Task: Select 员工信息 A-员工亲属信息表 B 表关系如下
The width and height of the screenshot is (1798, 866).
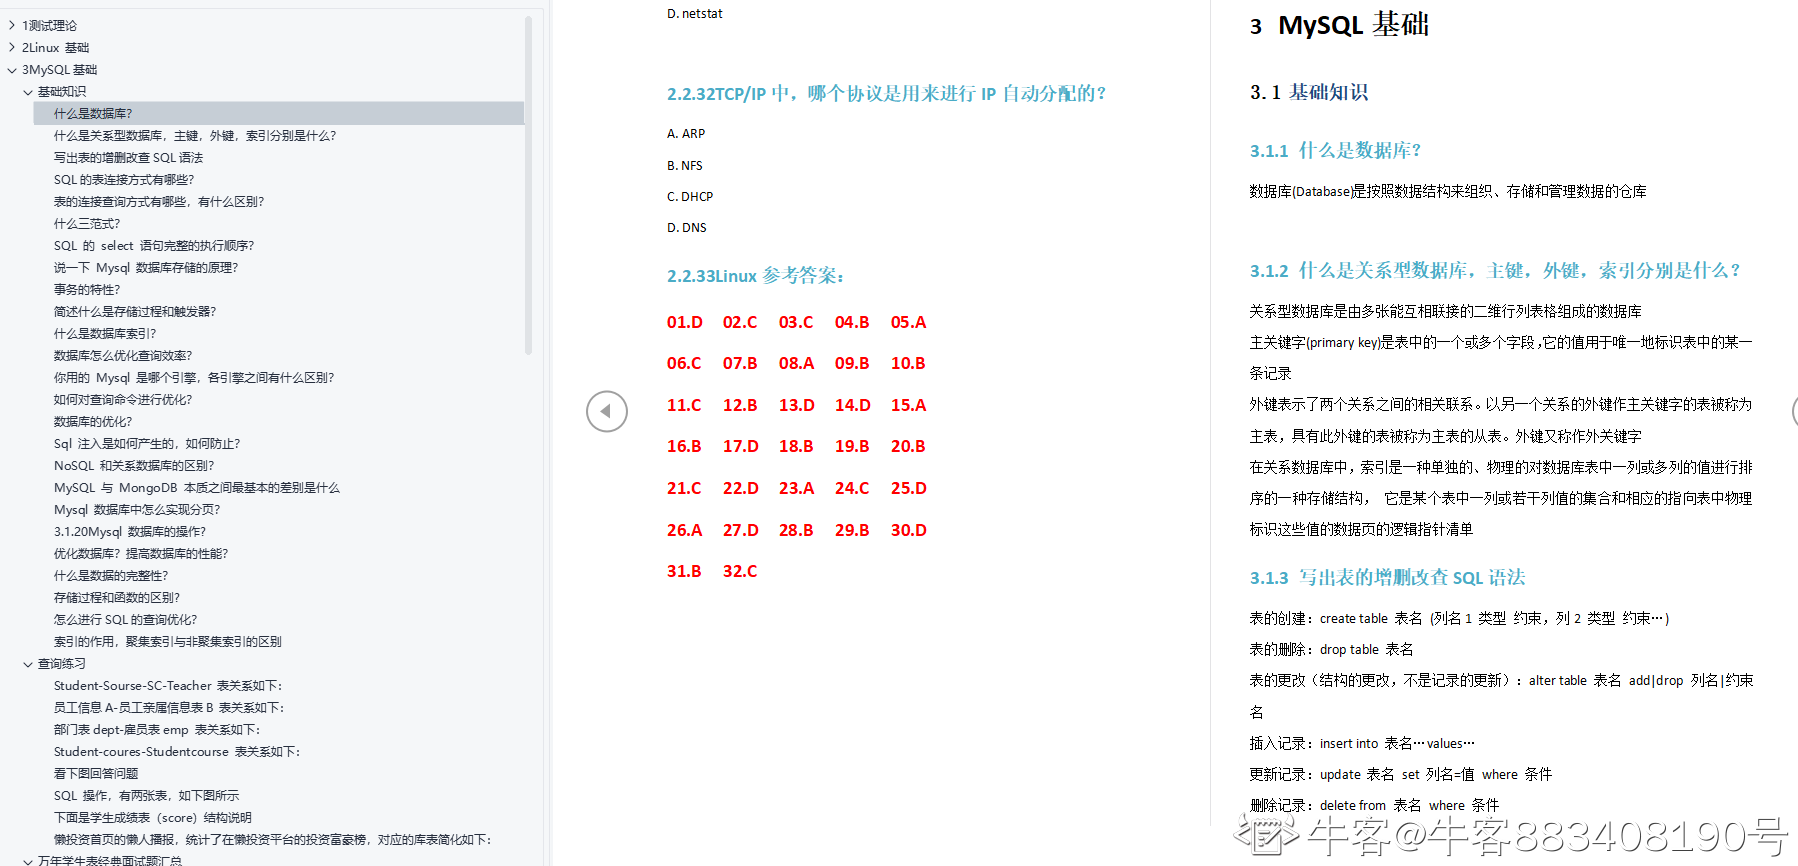Action: [169, 708]
